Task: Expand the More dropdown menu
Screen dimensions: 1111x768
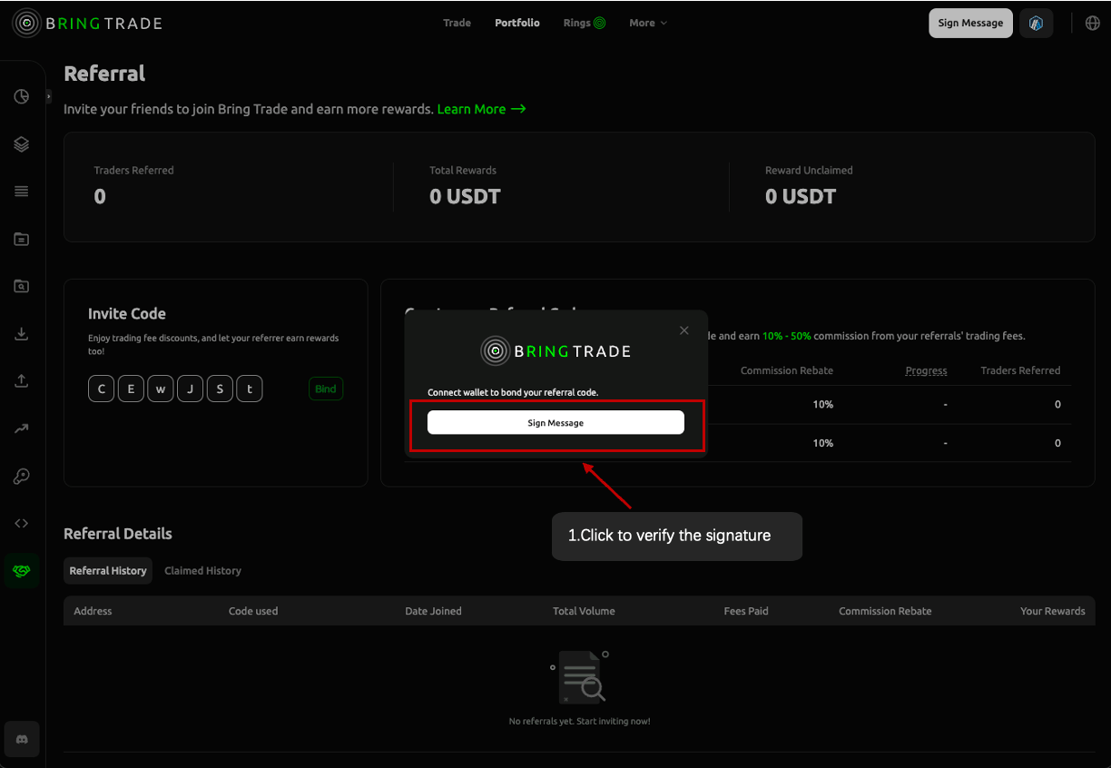Action: (x=648, y=23)
